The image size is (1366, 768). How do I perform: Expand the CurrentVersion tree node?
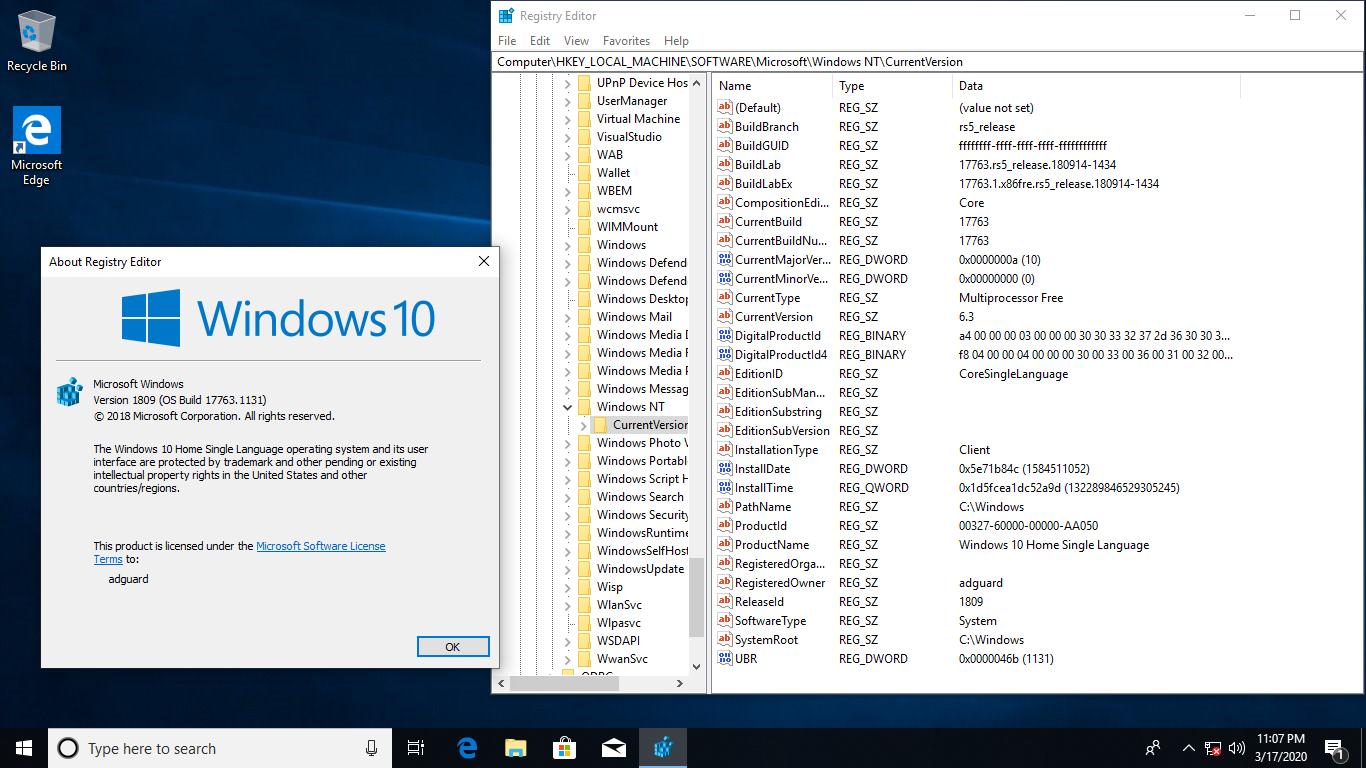(x=584, y=425)
